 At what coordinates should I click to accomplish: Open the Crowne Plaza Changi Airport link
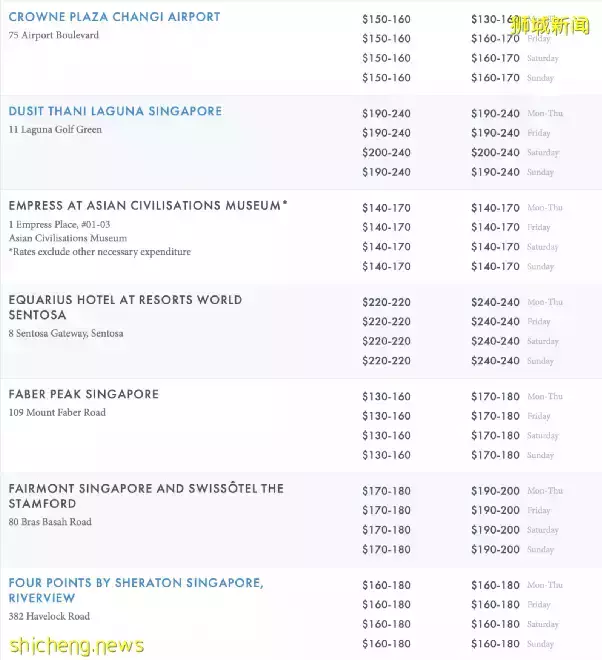(114, 17)
